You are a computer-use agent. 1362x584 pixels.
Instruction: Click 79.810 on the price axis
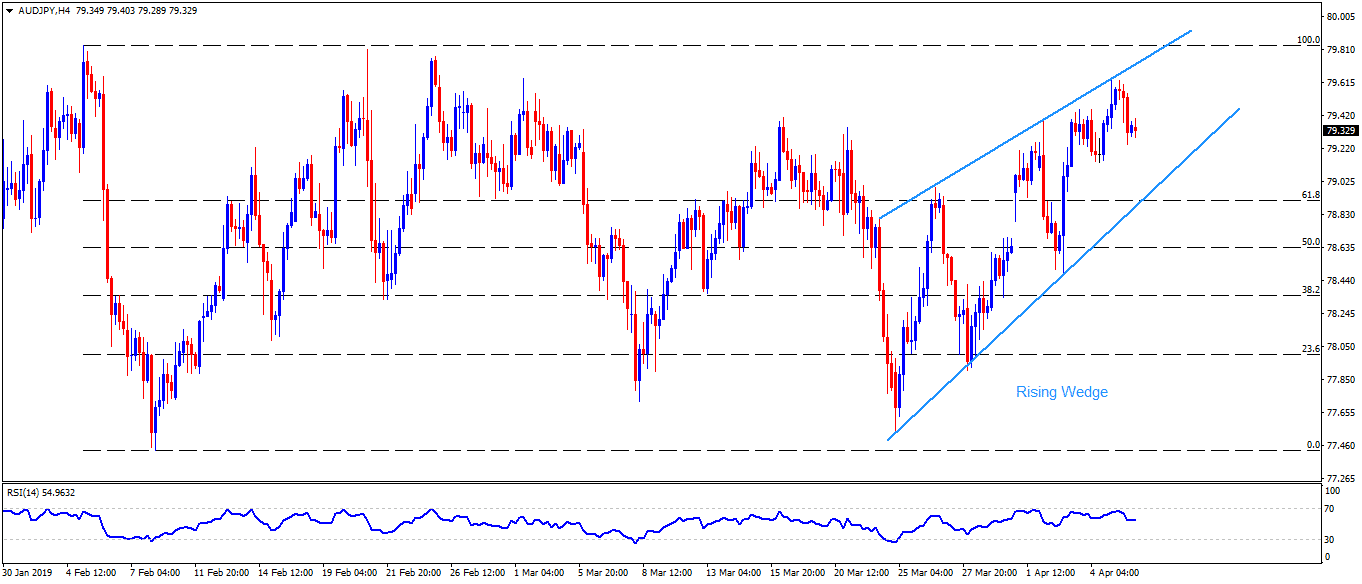tap(1341, 49)
